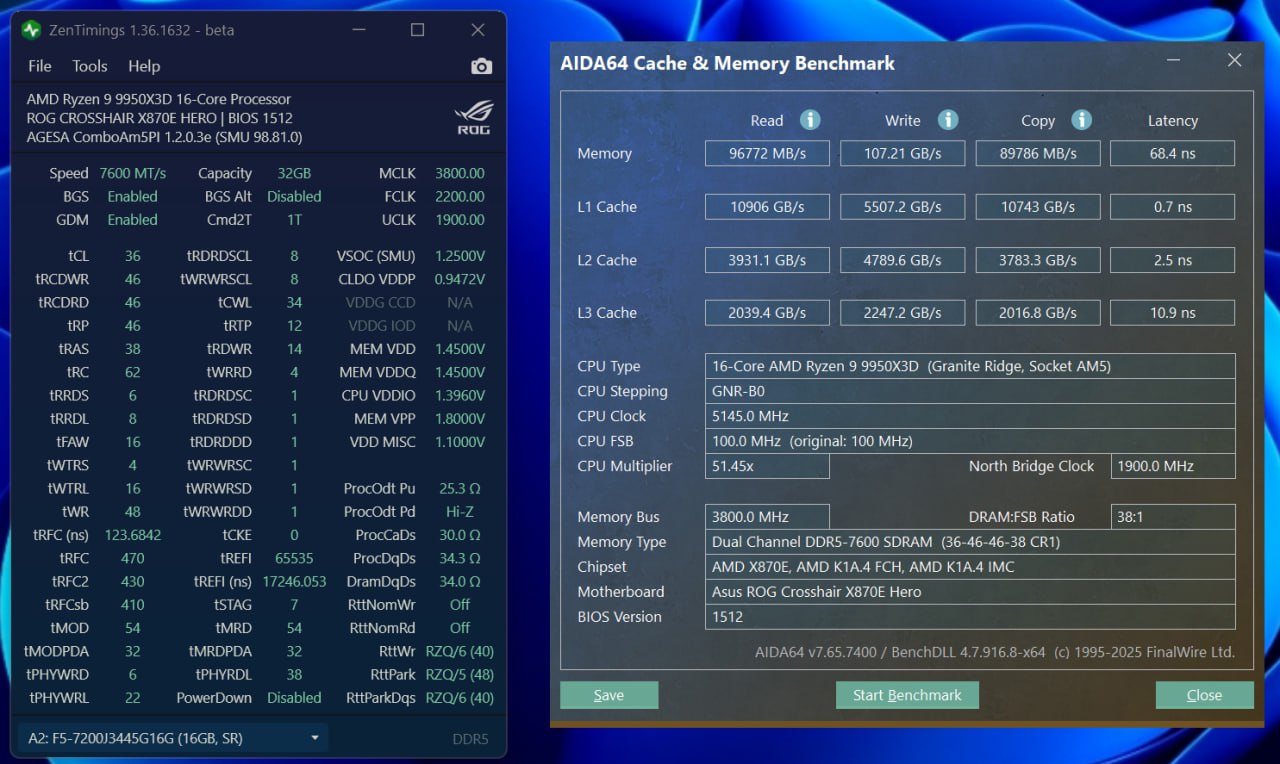
Task: Click CPU Stepping value GNR-B0
Action: coord(970,391)
